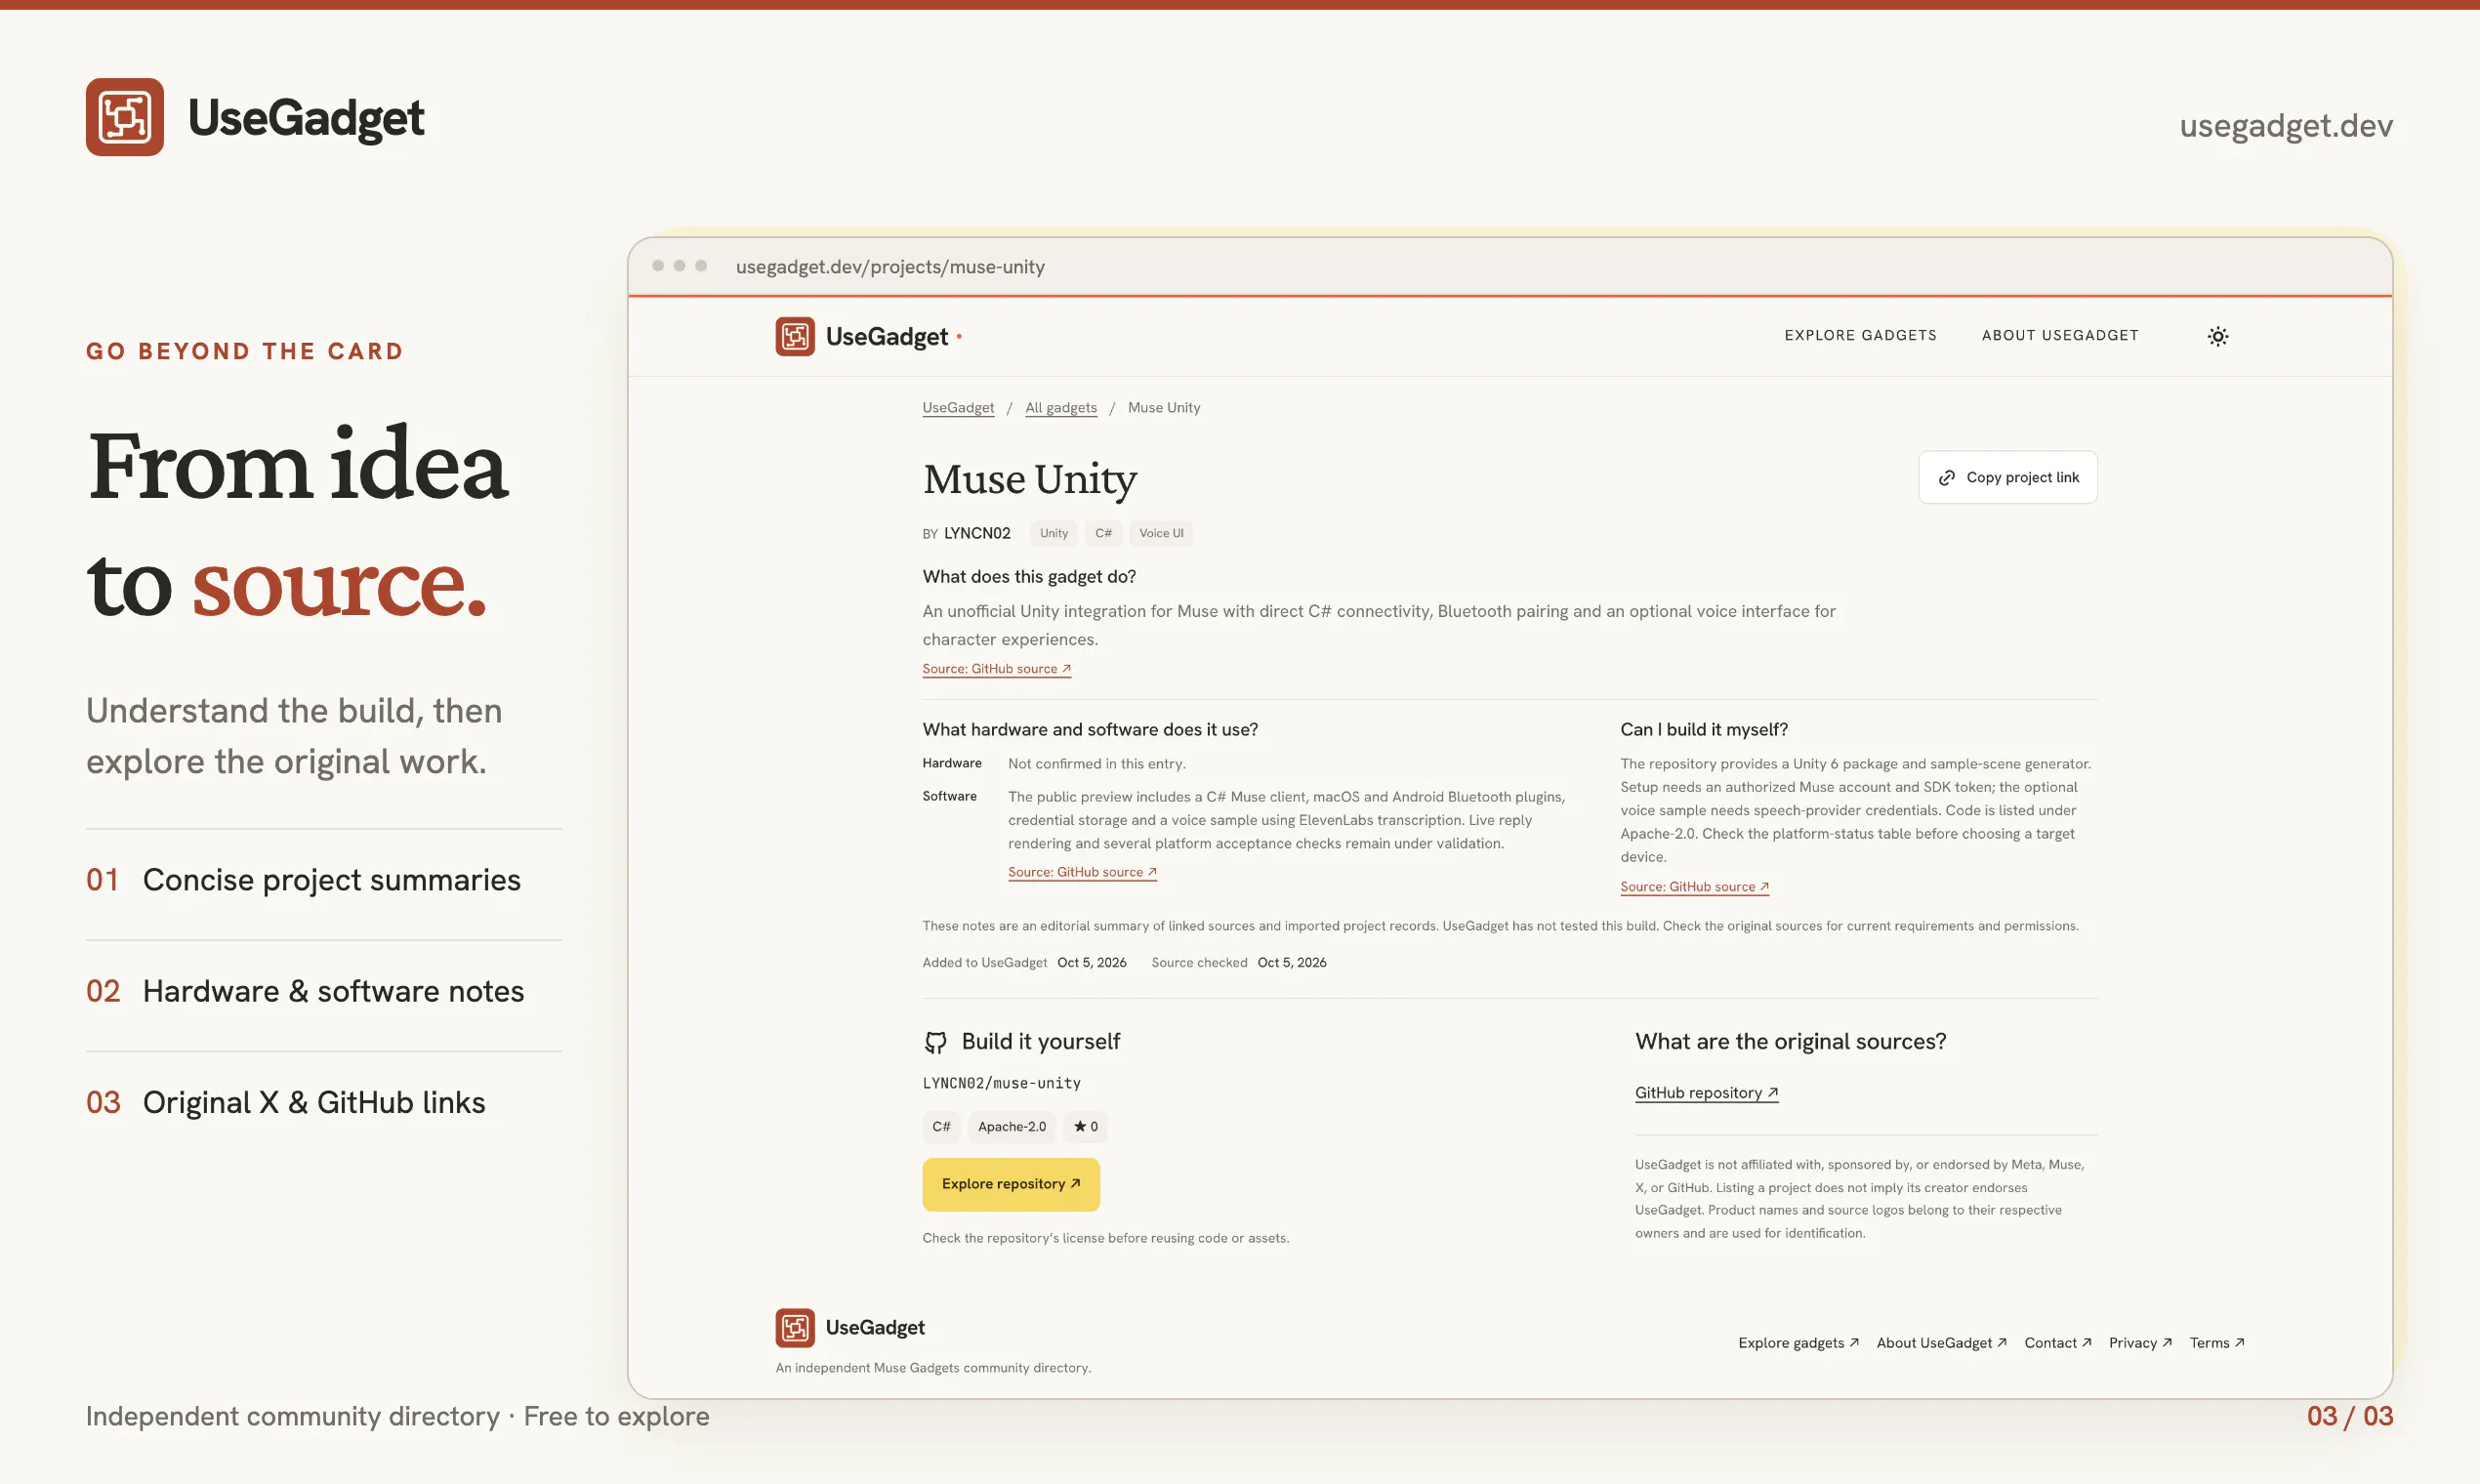Go to All gadgets breadcrumb

click(x=1061, y=407)
